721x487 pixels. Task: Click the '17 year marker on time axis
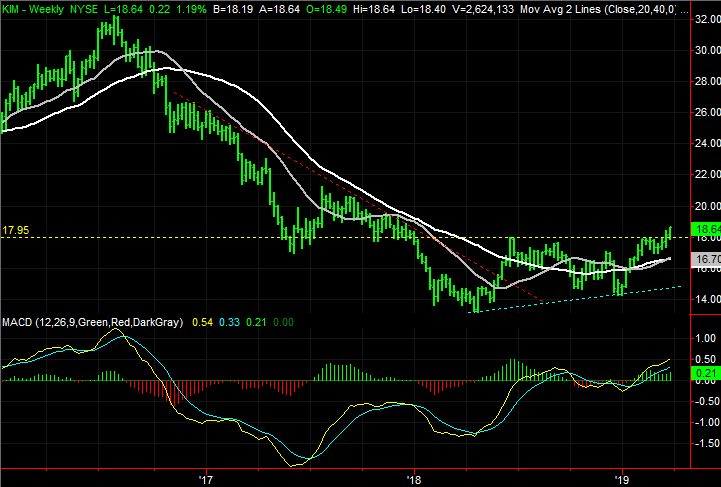point(206,478)
